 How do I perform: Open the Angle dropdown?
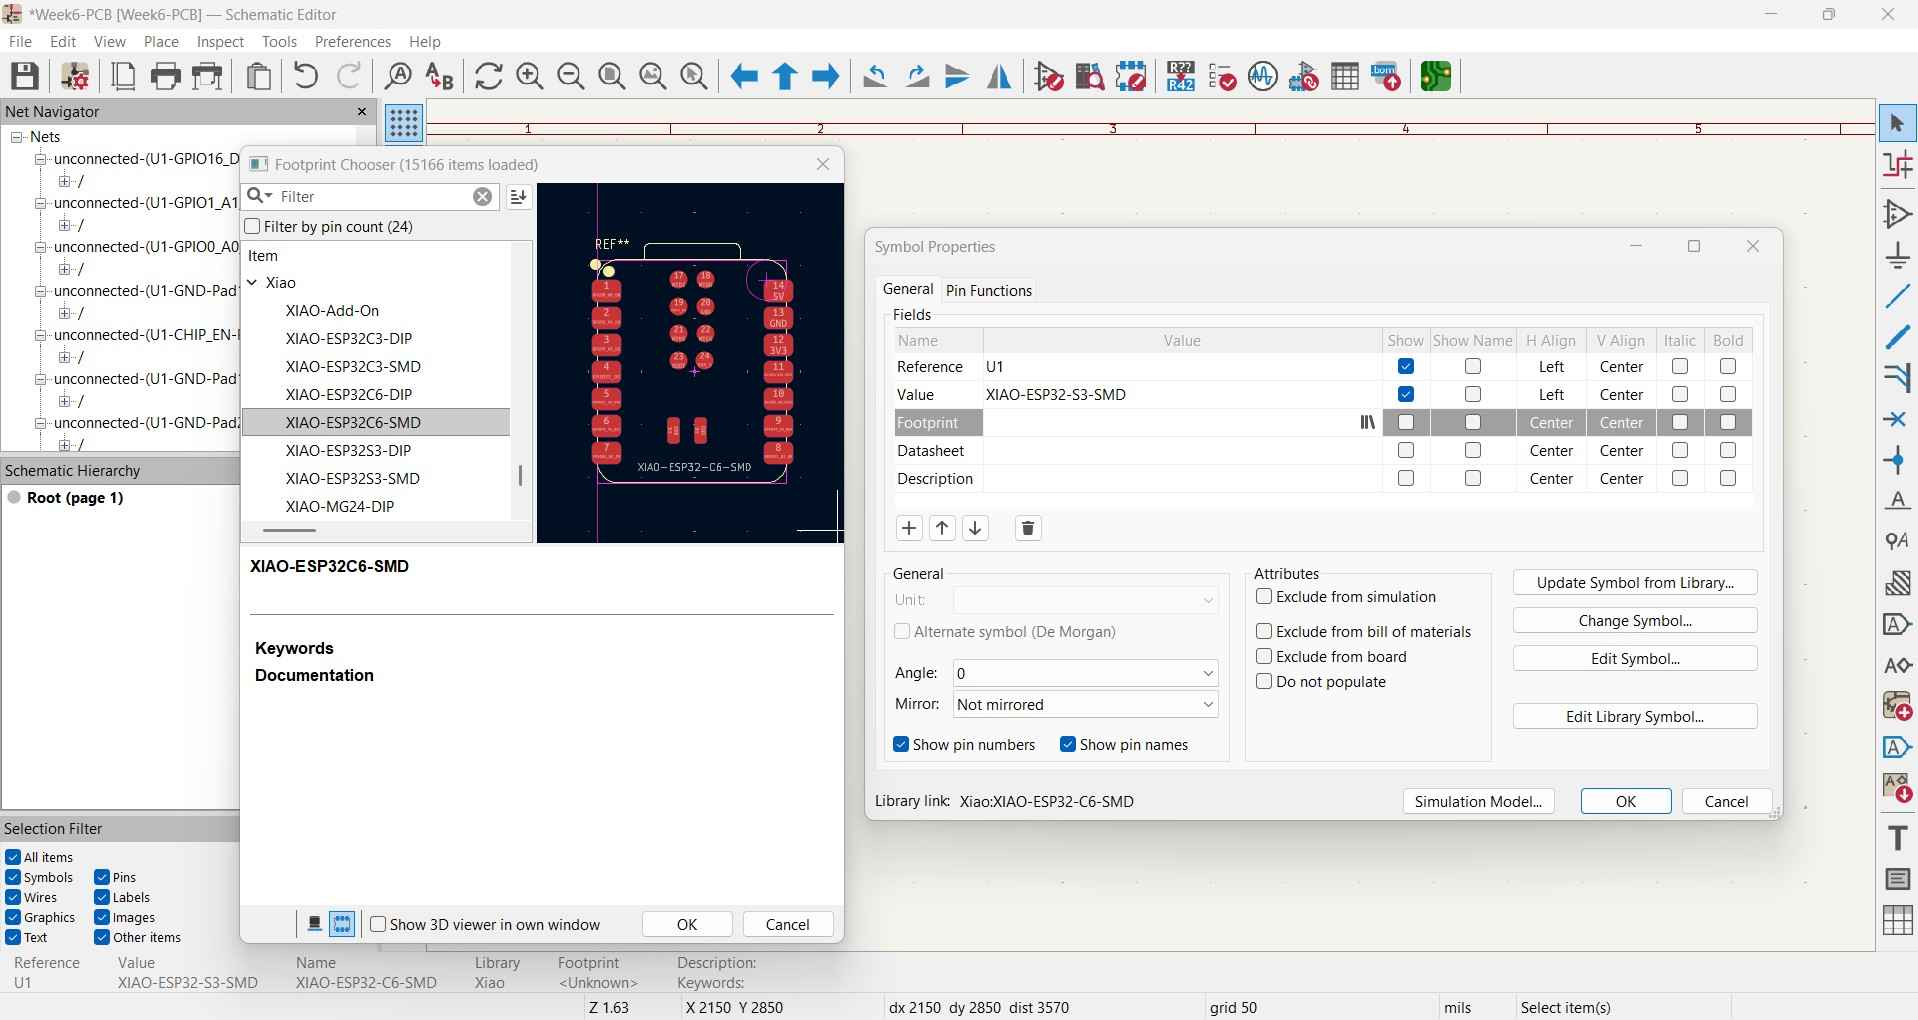[x=1085, y=673]
